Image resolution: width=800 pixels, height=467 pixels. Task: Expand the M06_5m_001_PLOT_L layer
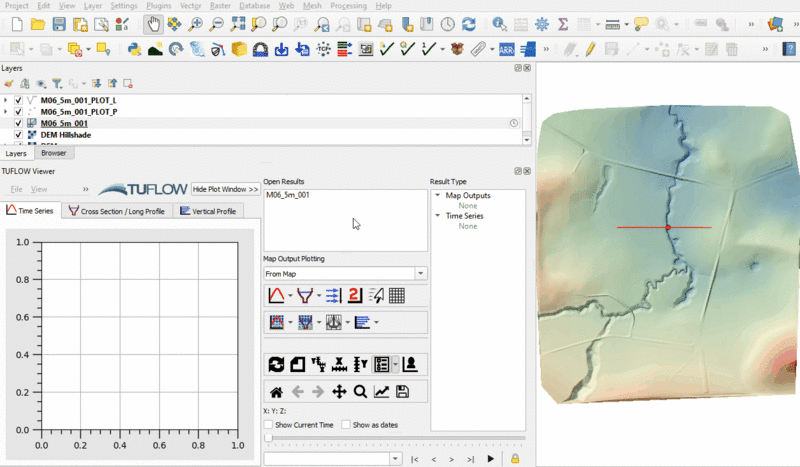(6, 101)
